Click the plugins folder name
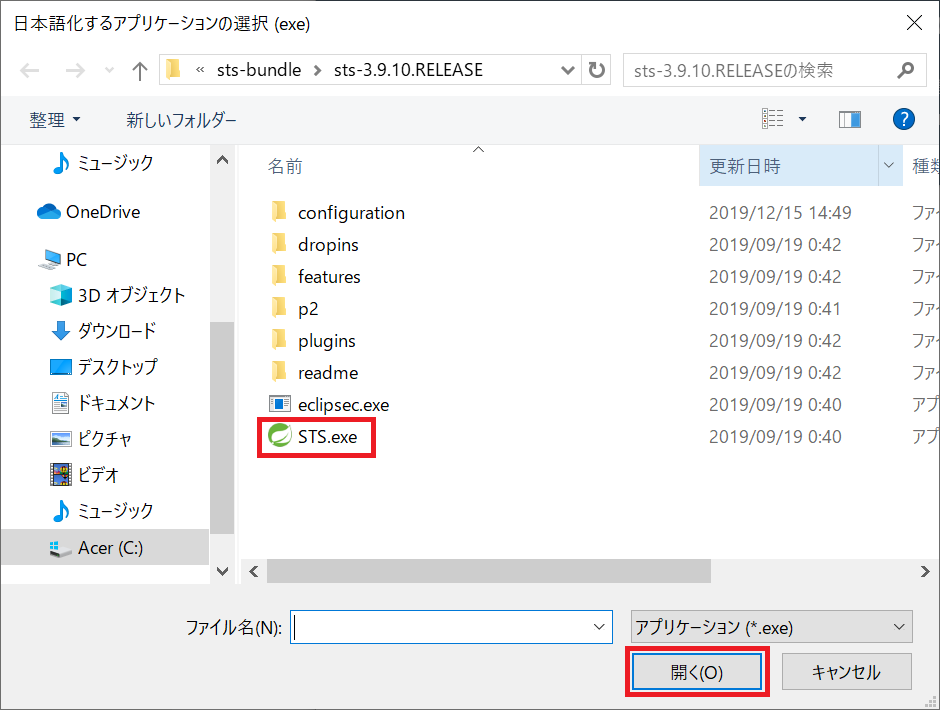Screen dimensions: 940x710 [327, 341]
